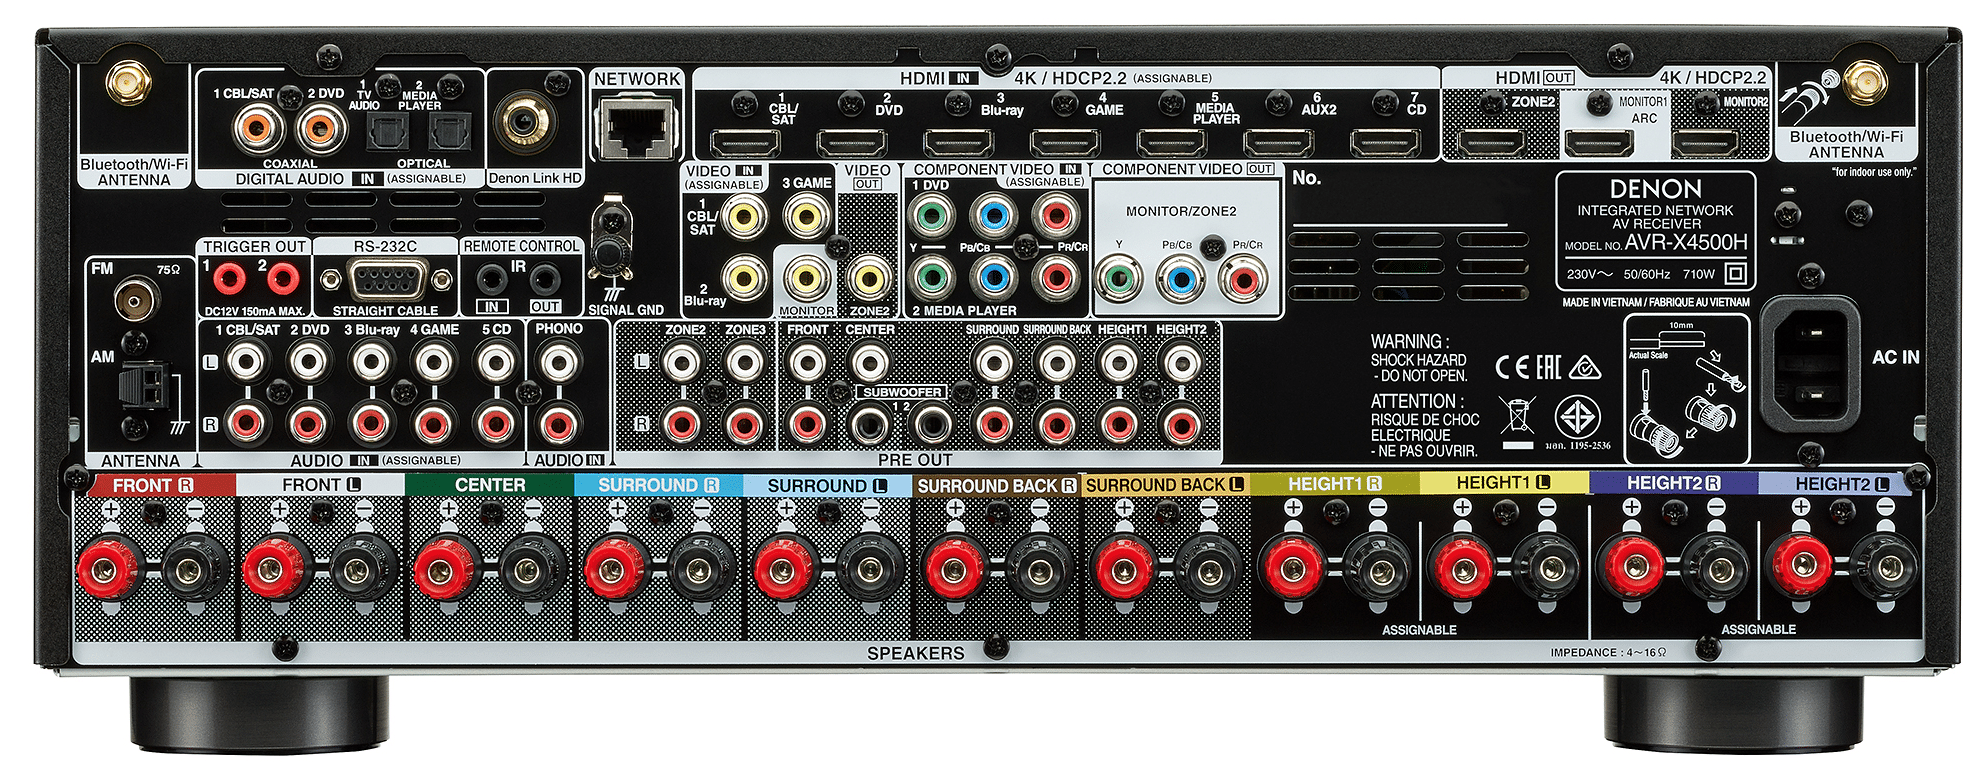Click the IR remote control OUT jack
This screenshot has width=1982, height=778.
click(x=544, y=278)
